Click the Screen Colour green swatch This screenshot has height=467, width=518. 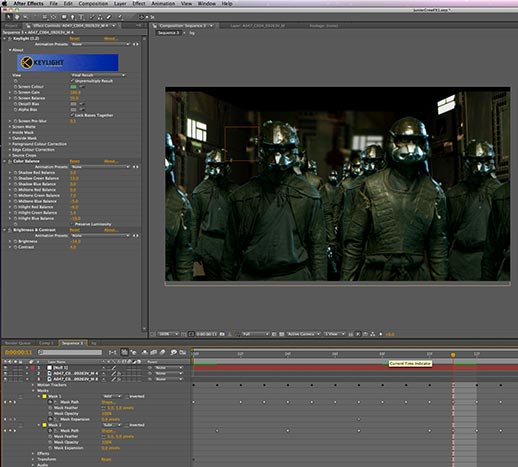[73, 87]
